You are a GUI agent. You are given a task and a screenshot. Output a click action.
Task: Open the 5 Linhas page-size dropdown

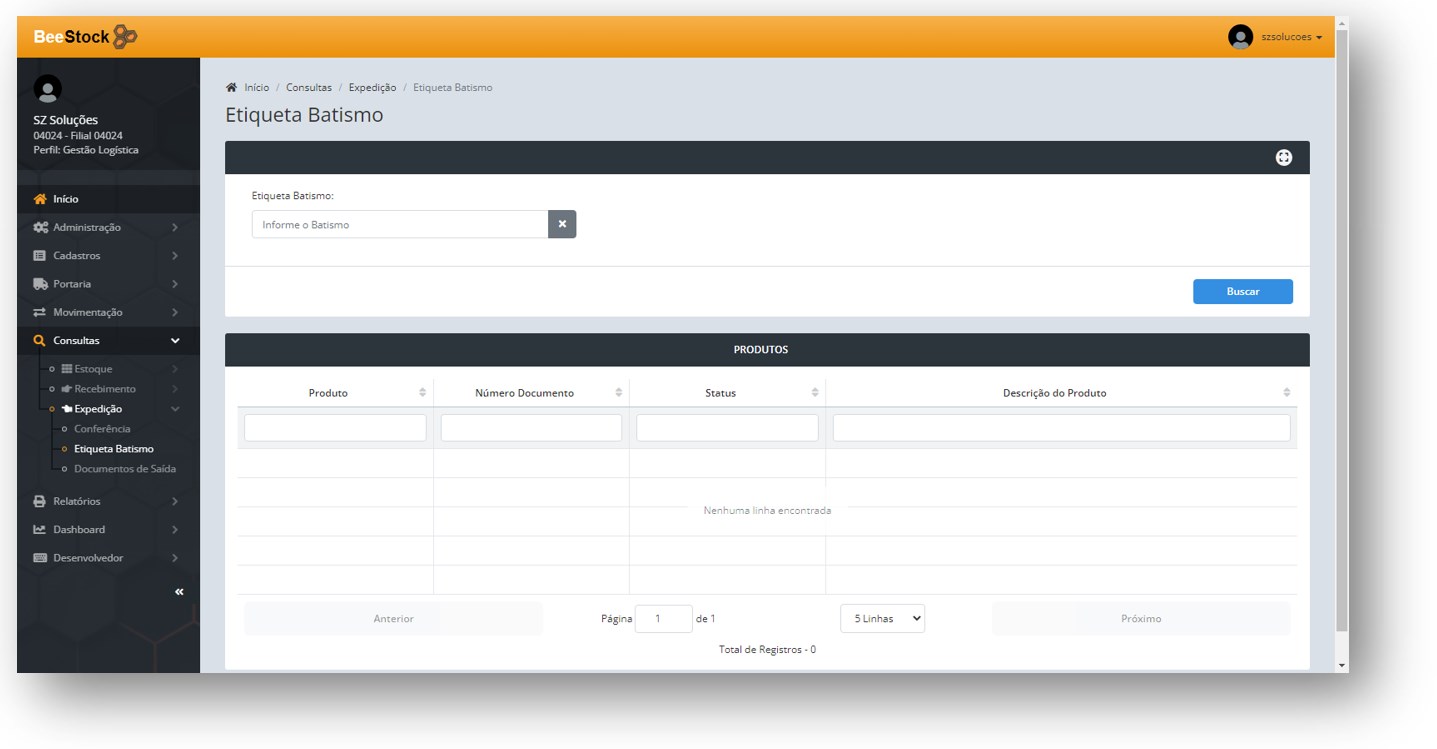(x=882, y=619)
